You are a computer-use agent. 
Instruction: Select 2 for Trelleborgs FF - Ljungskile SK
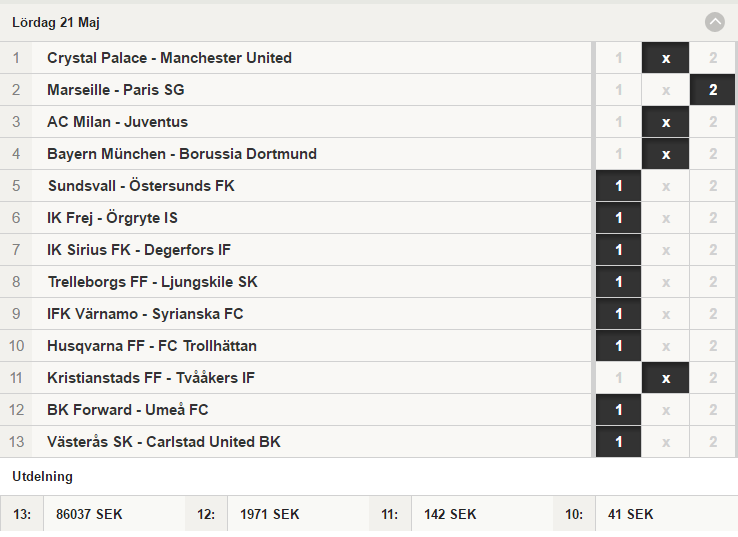click(713, 282)
